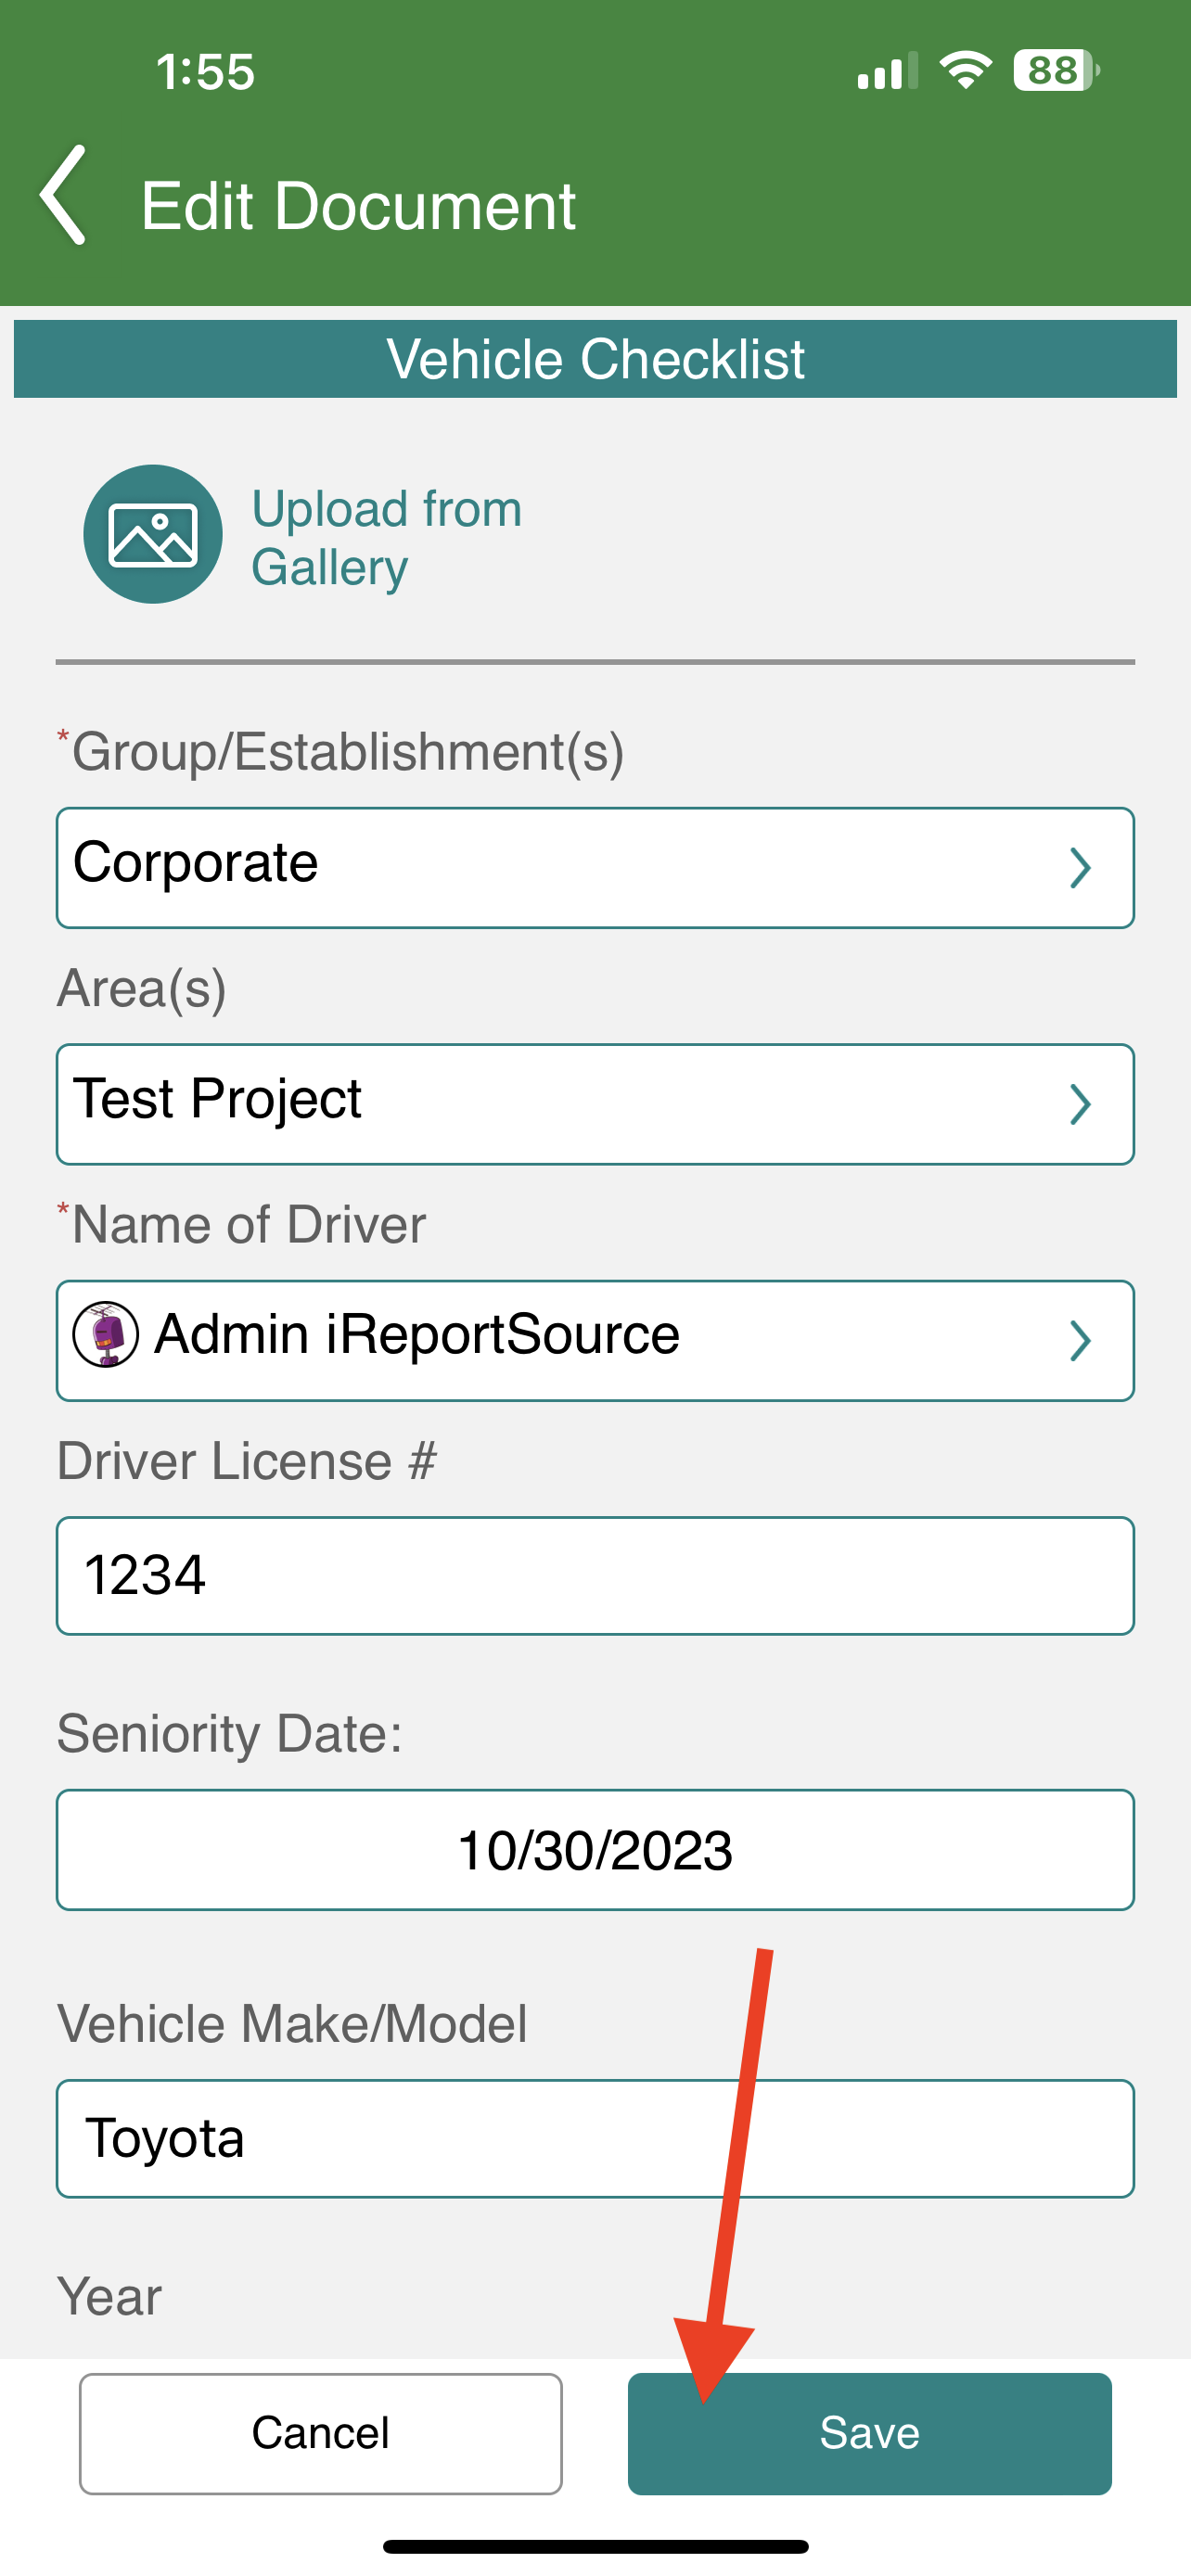Save the Vehicle Checklist document
Screen dimensions: 1191x2576
pyautogui.click(x=869, y=2433)
